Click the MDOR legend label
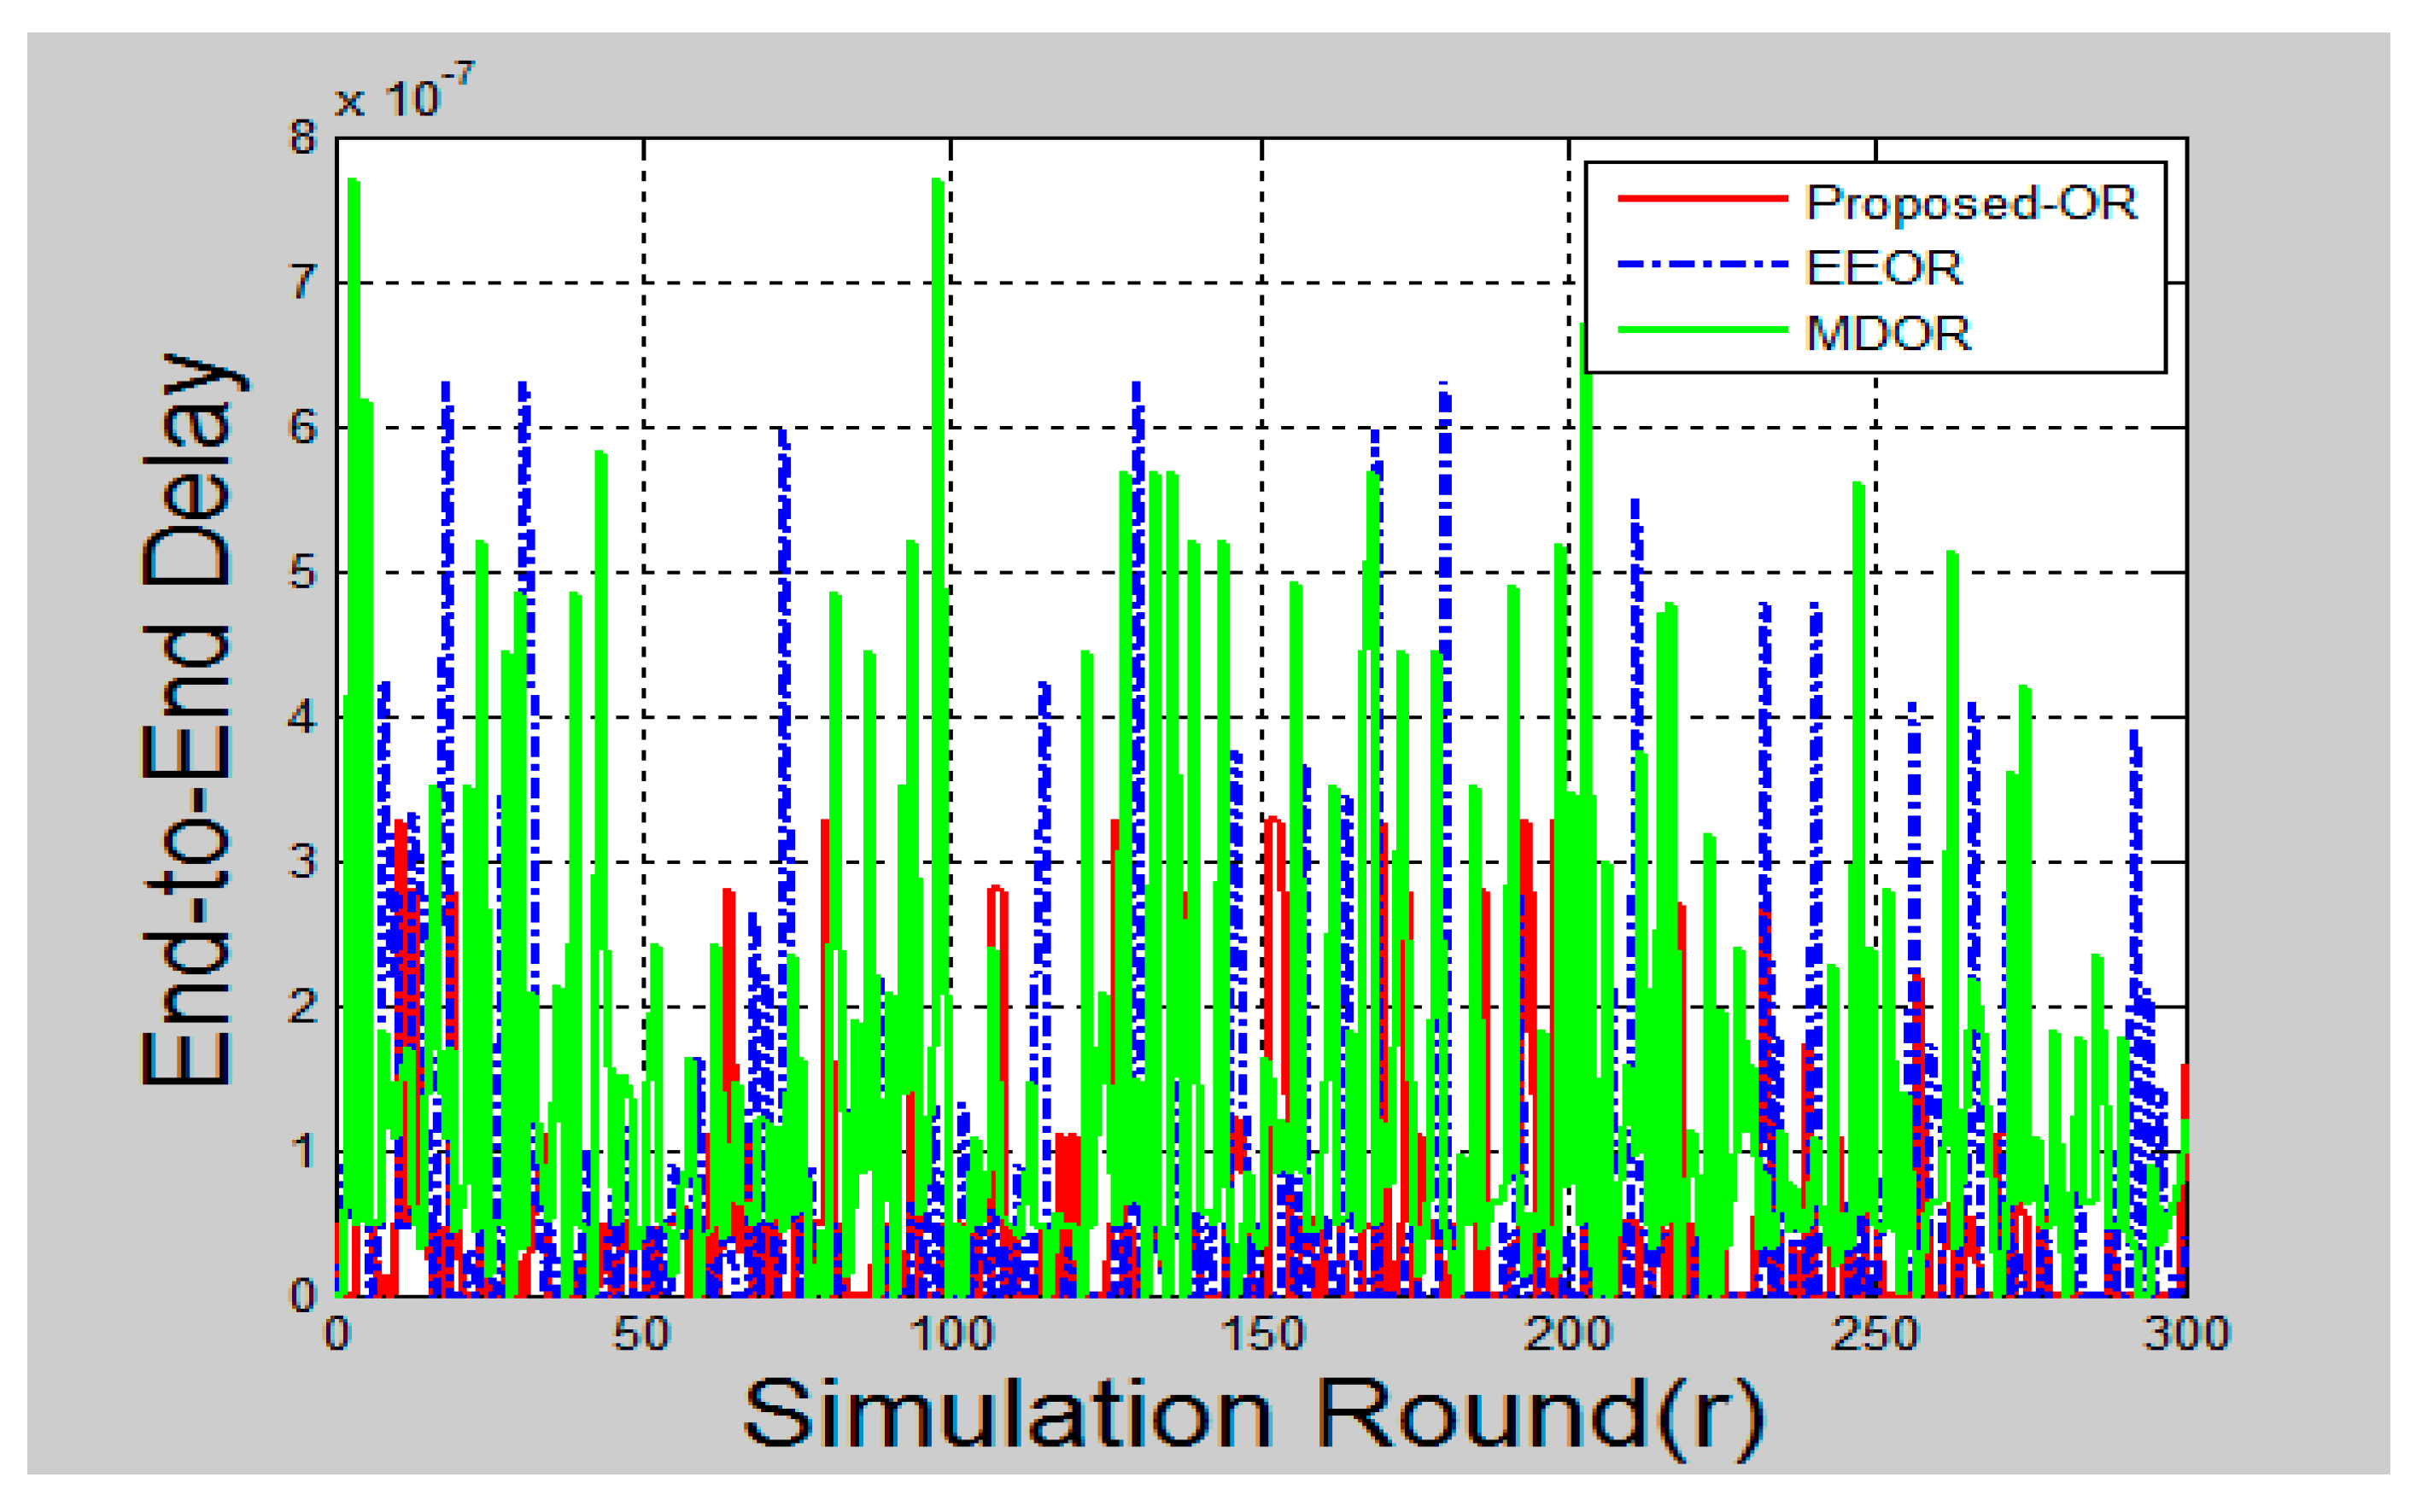2422x1512 pixels. click(x=1888, y=333)
